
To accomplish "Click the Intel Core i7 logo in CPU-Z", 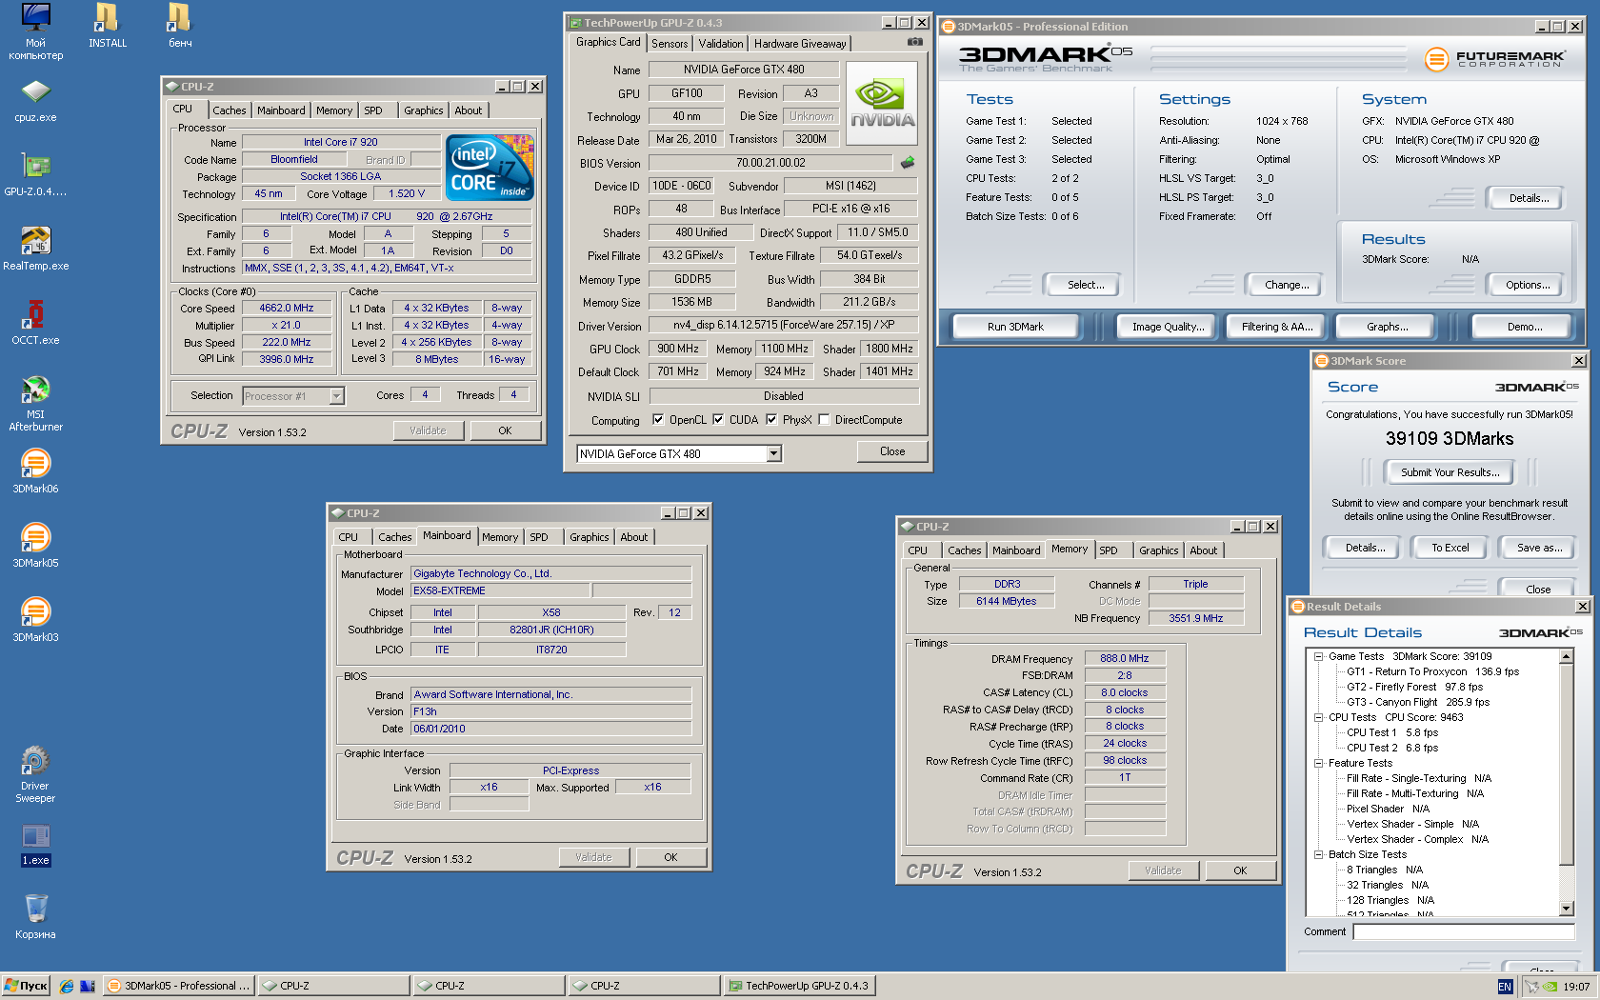I will [x=490, y=168].
